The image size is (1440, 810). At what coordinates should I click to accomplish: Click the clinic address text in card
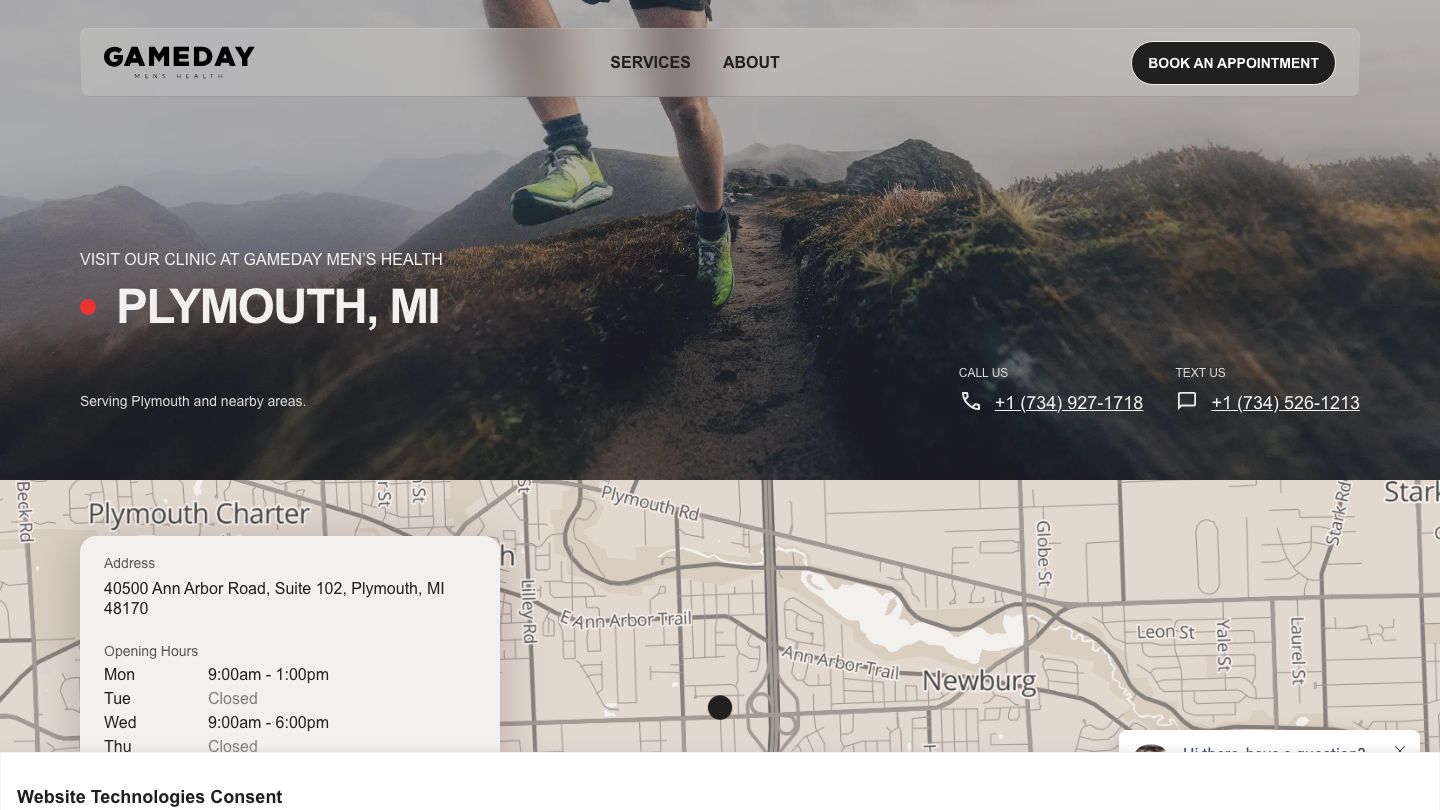pos(274,598)
